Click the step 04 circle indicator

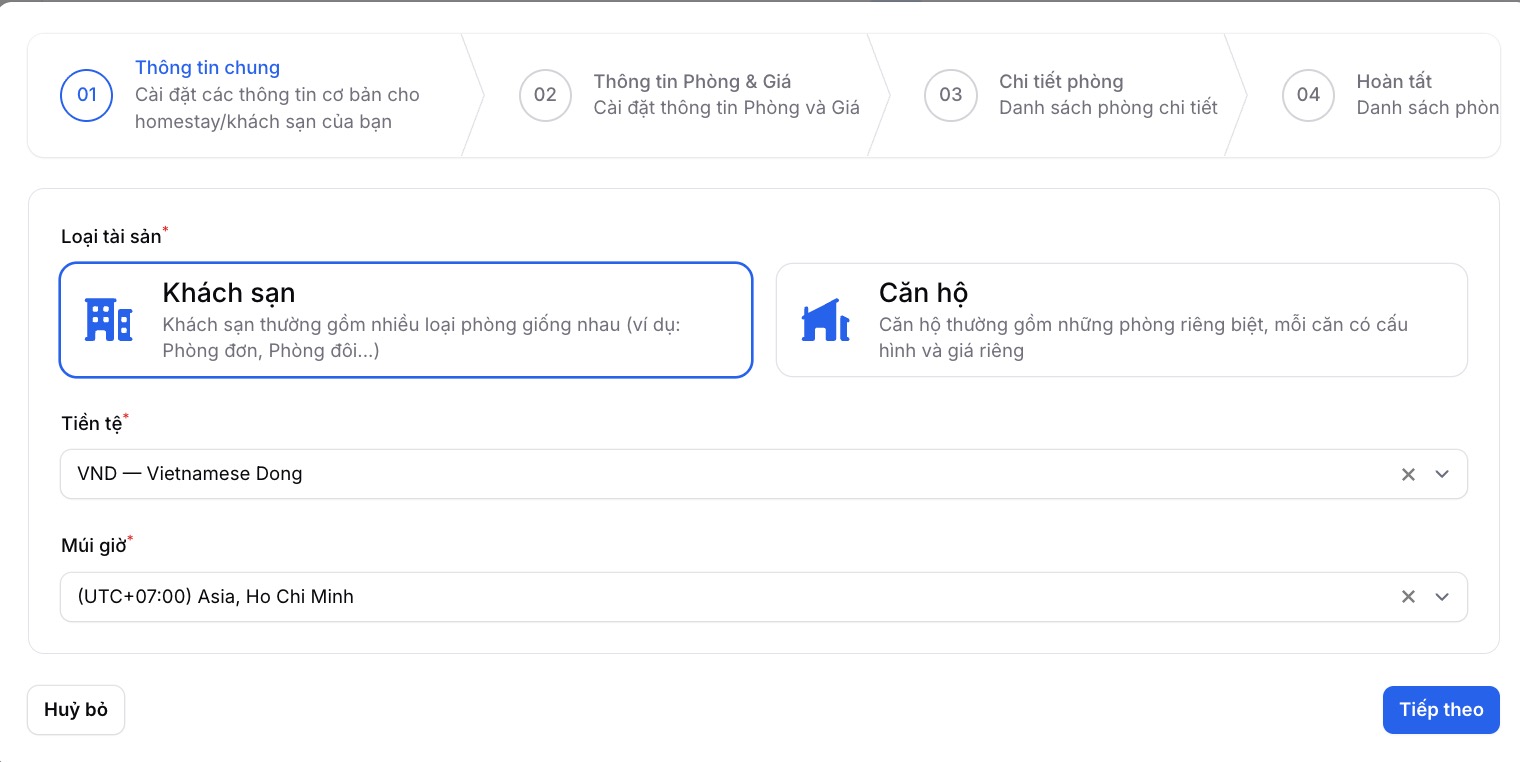pos(1308,95)
